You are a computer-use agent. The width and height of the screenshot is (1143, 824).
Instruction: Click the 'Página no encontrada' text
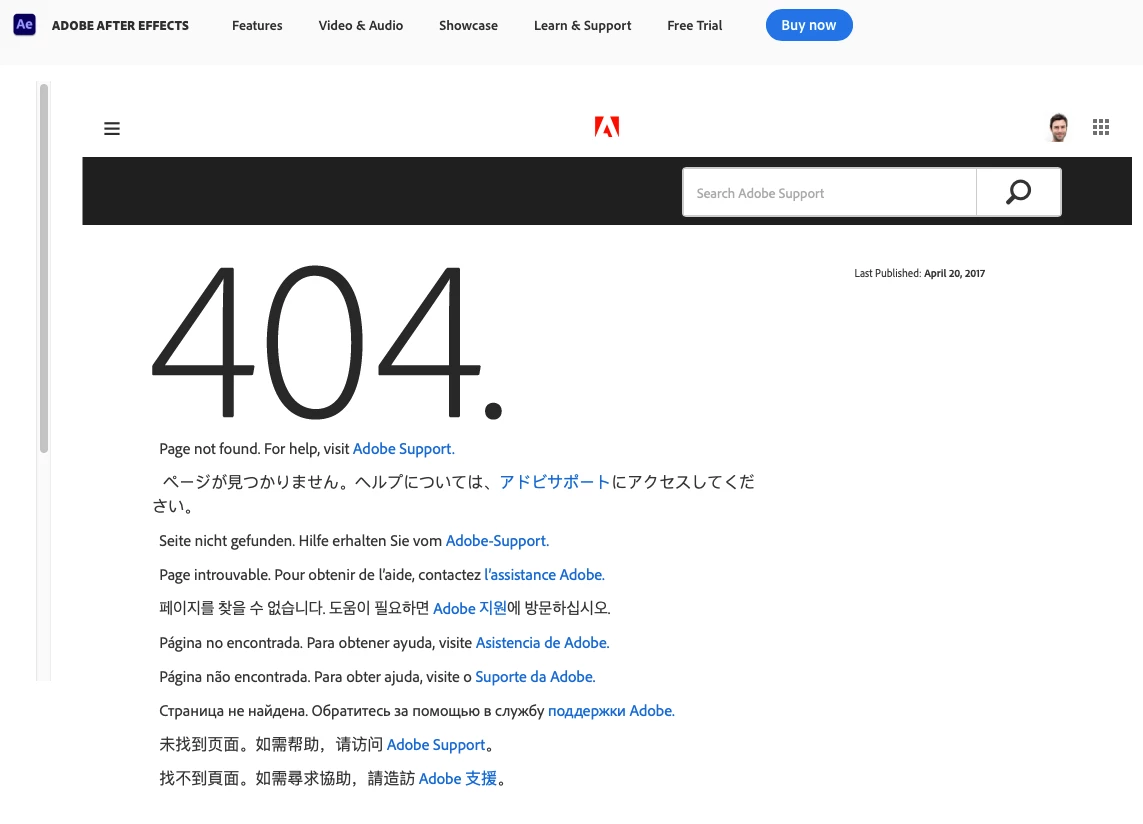231,642
